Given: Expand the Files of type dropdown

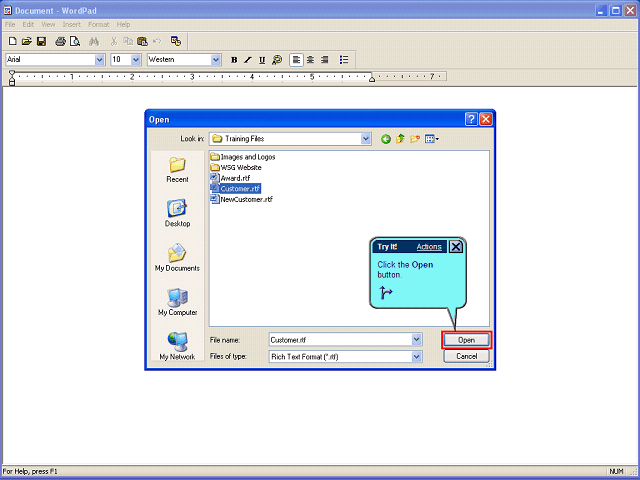Looking at the screenshot, I should pos(416,357).
